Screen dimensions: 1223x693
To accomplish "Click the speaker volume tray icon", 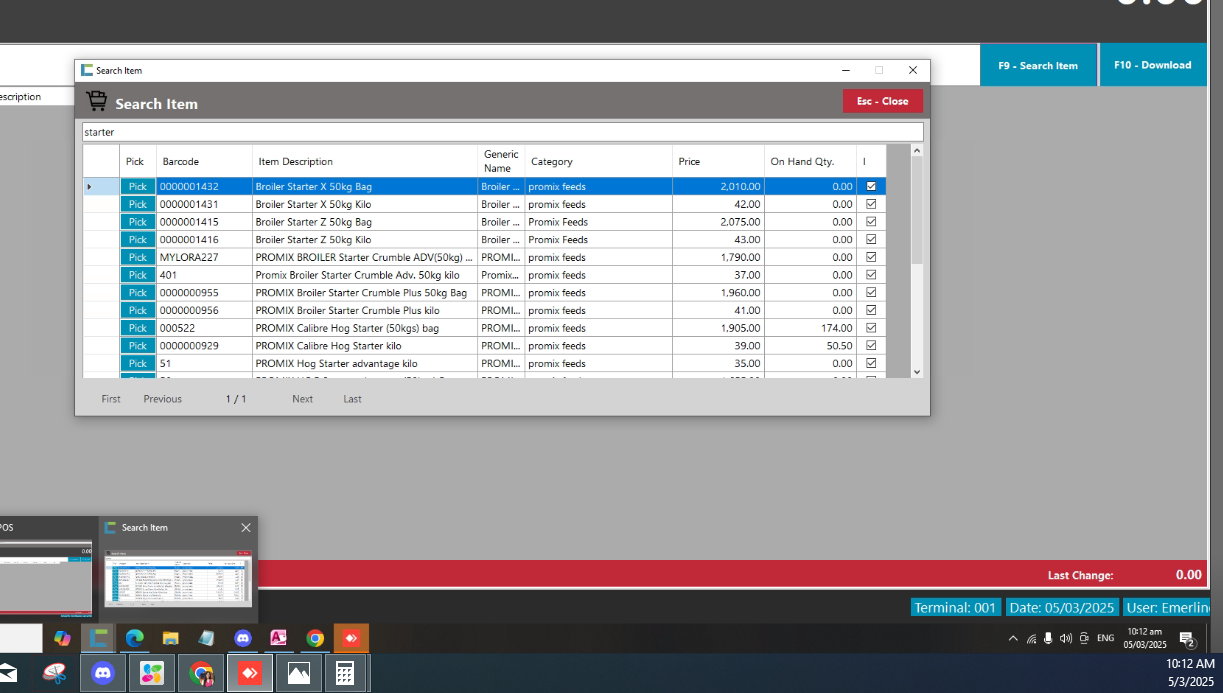I will (1065, 638).
